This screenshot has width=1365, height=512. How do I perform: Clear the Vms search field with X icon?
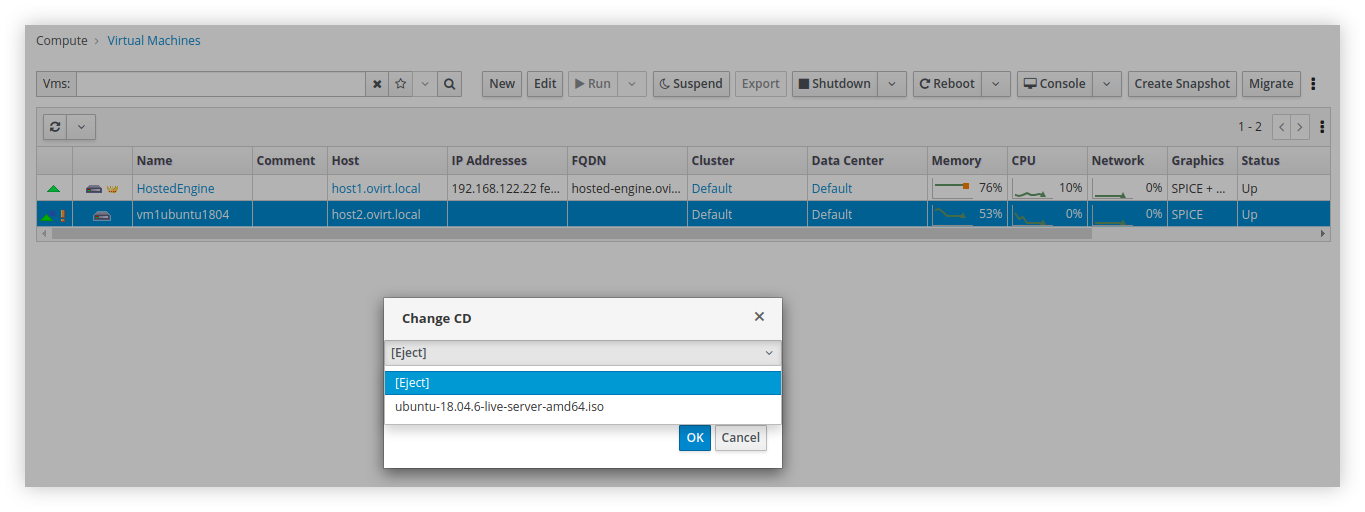click(377, 84)
